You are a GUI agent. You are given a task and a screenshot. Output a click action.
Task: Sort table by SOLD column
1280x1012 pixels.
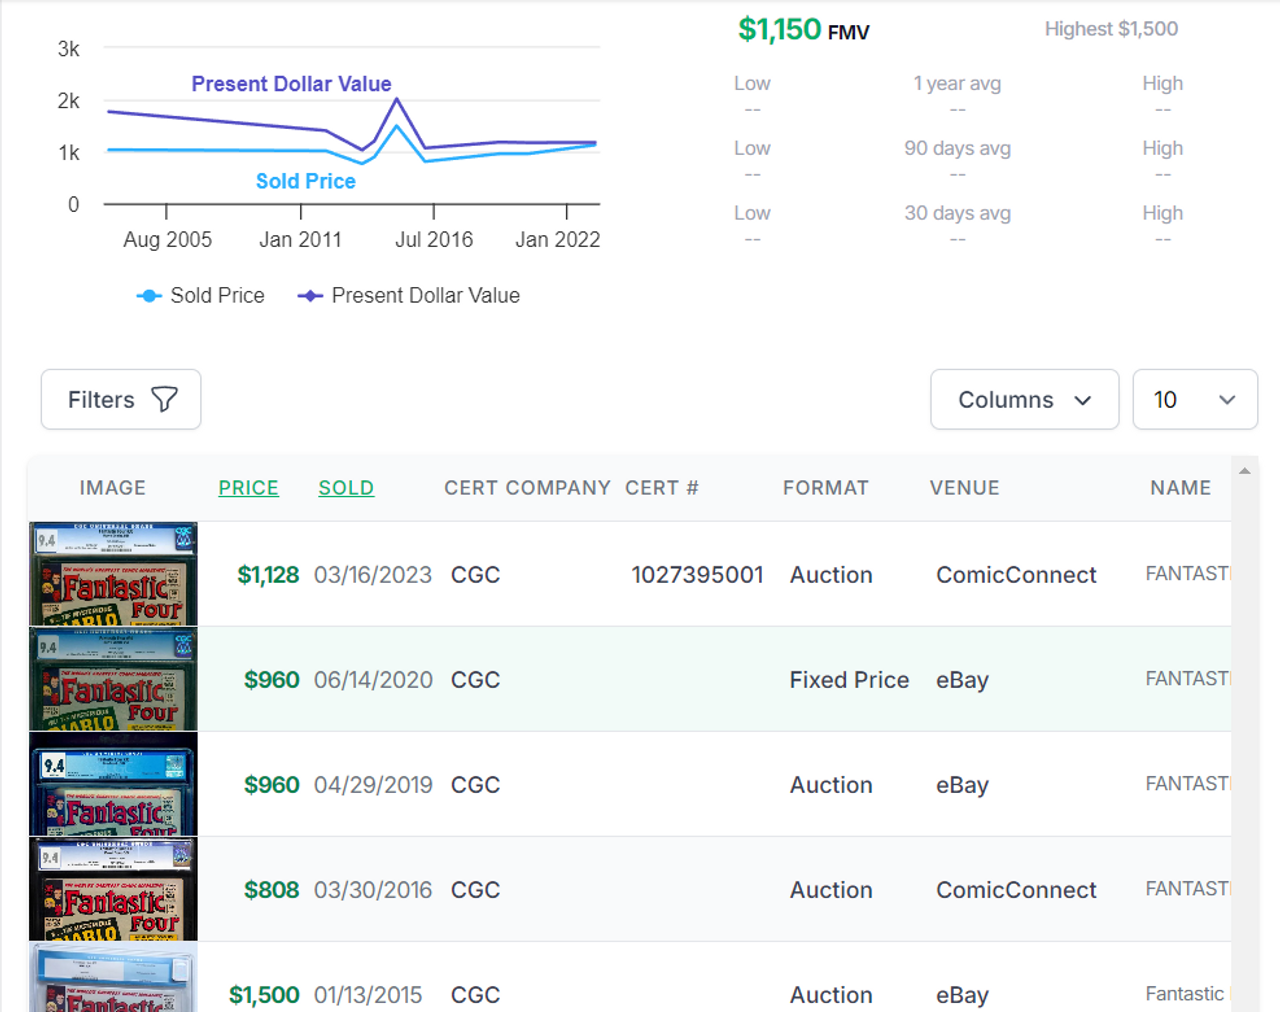click(x=346, y=488)
